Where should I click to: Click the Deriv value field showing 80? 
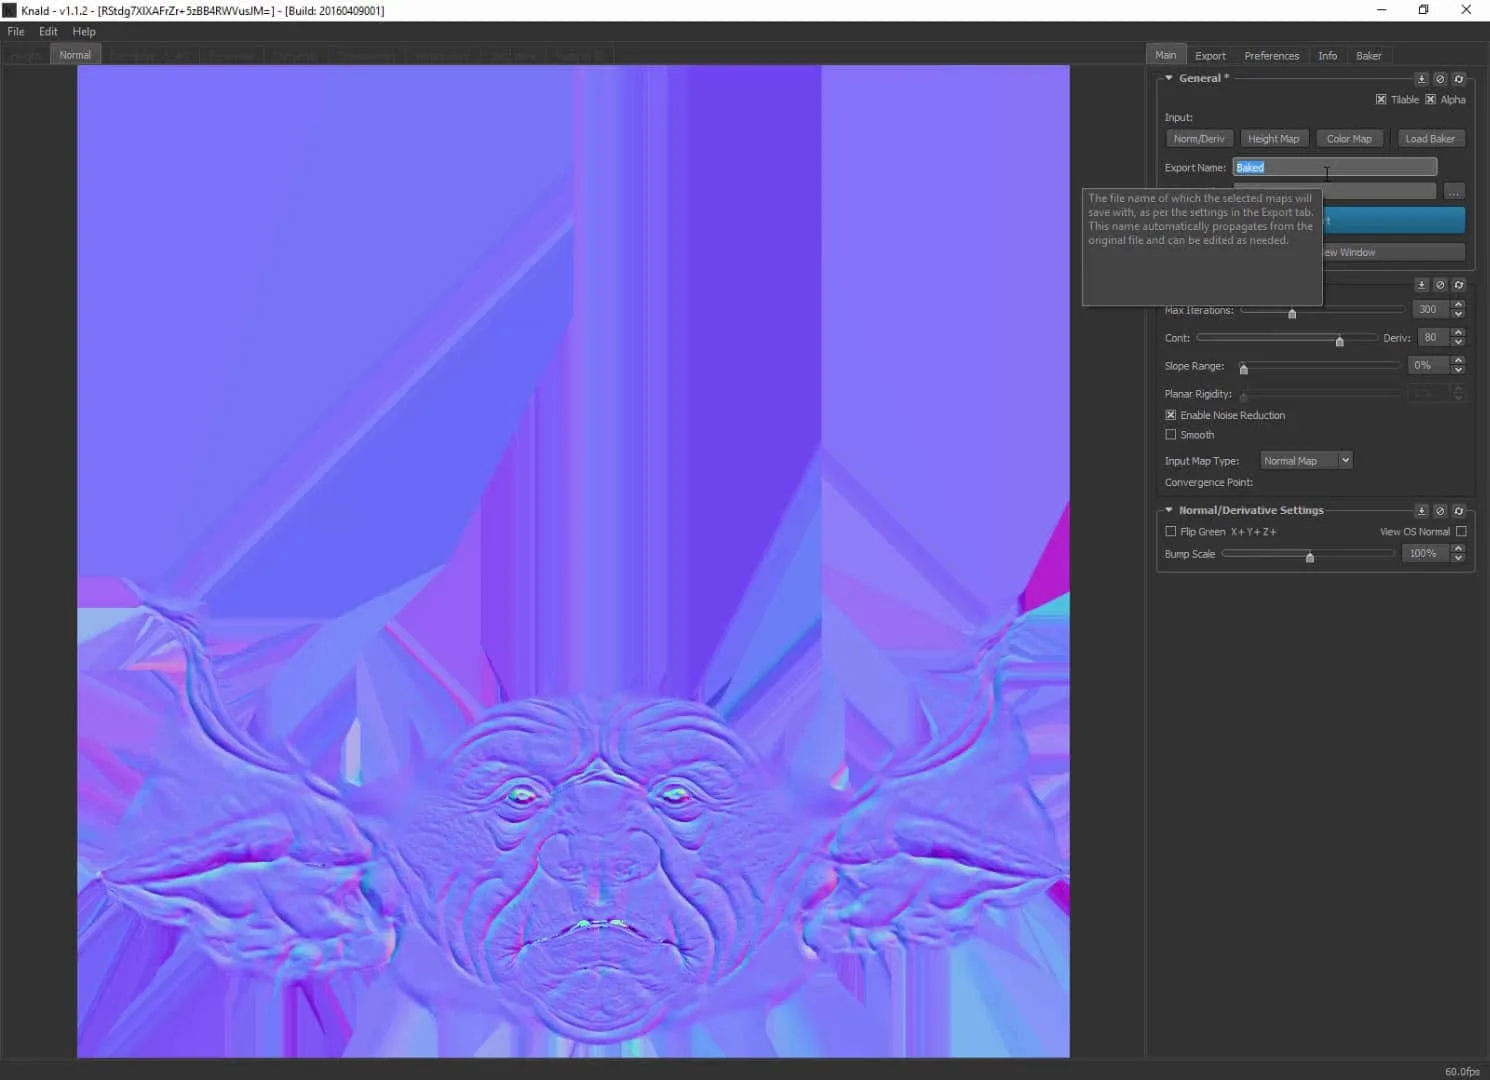point(1433,338)
